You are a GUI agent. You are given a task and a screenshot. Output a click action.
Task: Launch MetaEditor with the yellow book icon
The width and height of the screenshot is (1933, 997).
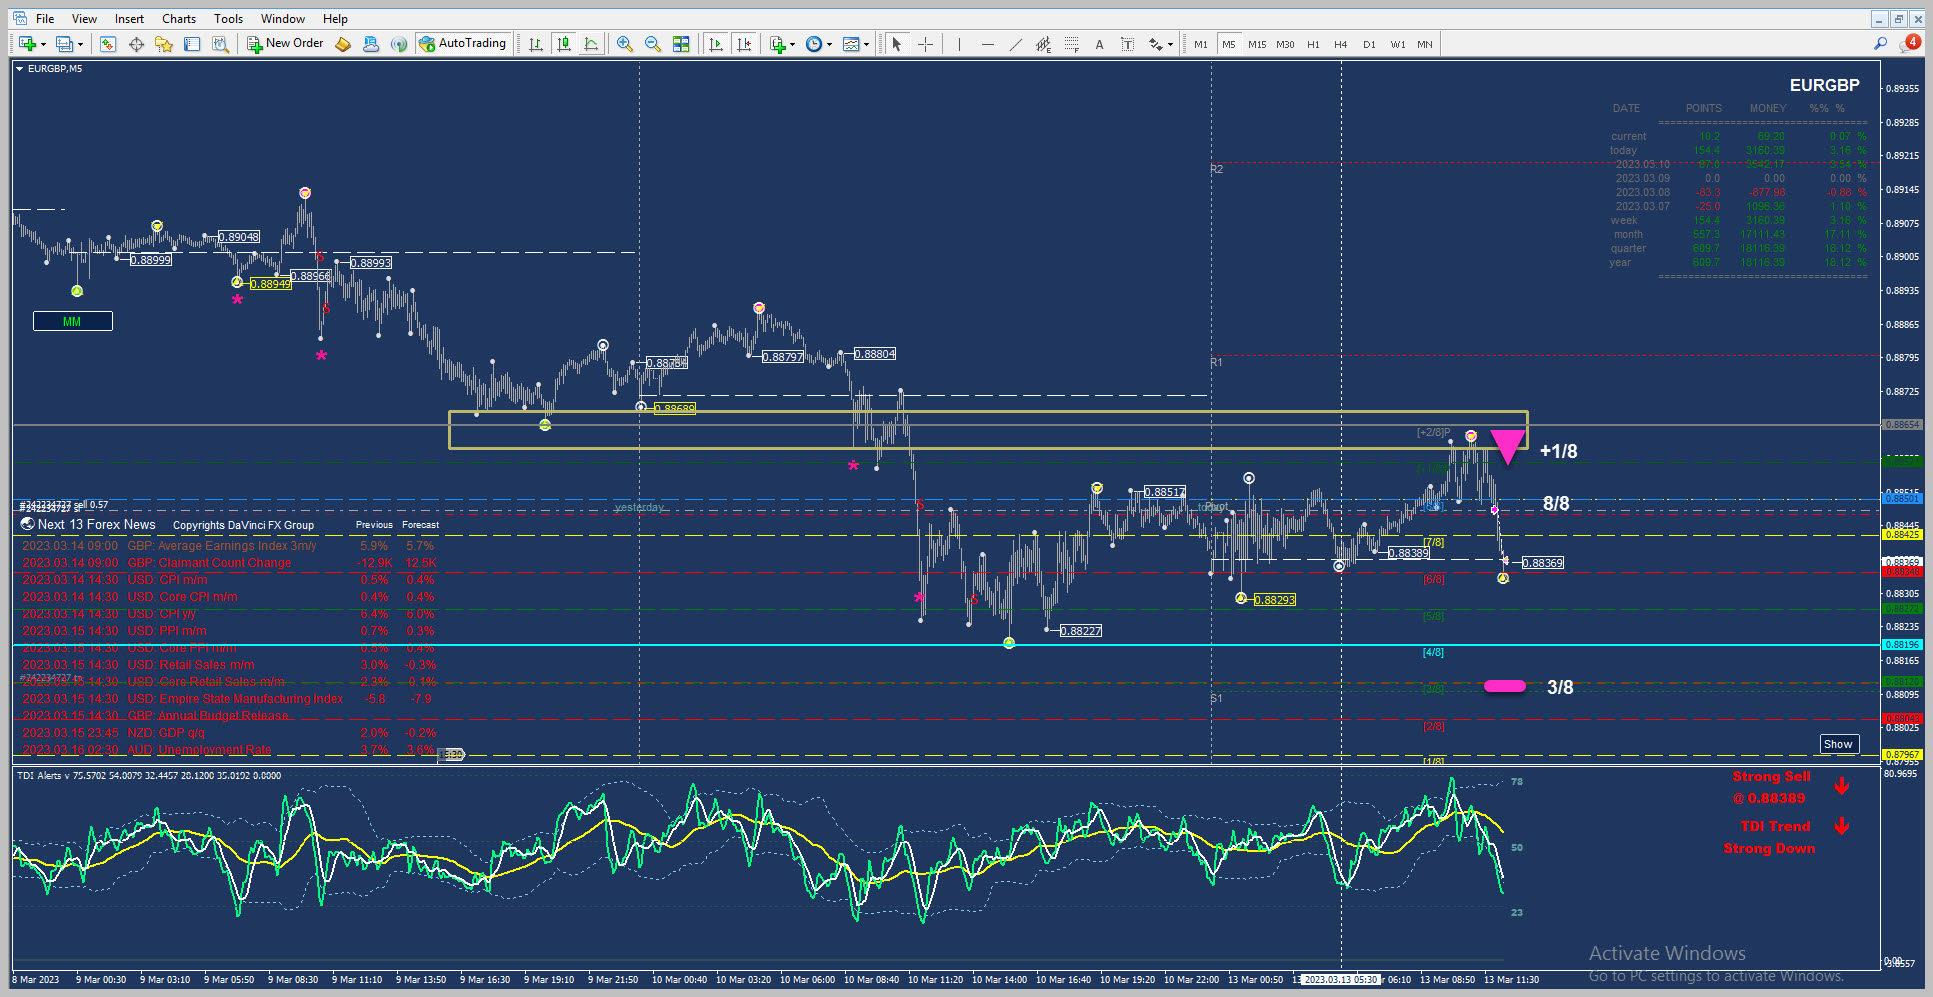tap(343, 44)
